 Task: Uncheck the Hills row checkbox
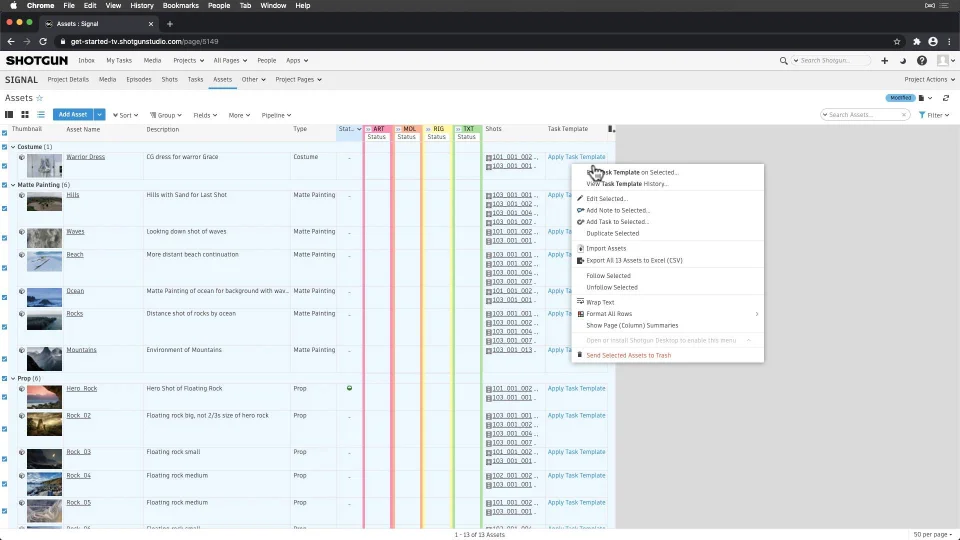click(4, 208)
